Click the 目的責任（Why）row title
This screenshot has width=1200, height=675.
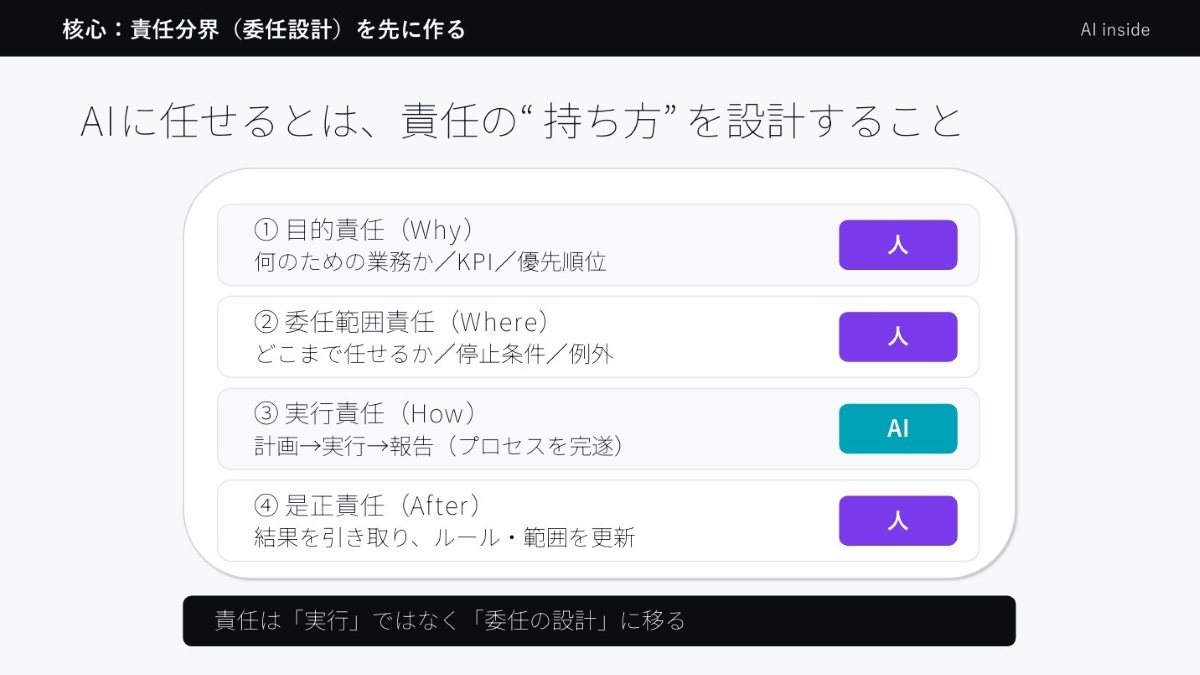378,230
